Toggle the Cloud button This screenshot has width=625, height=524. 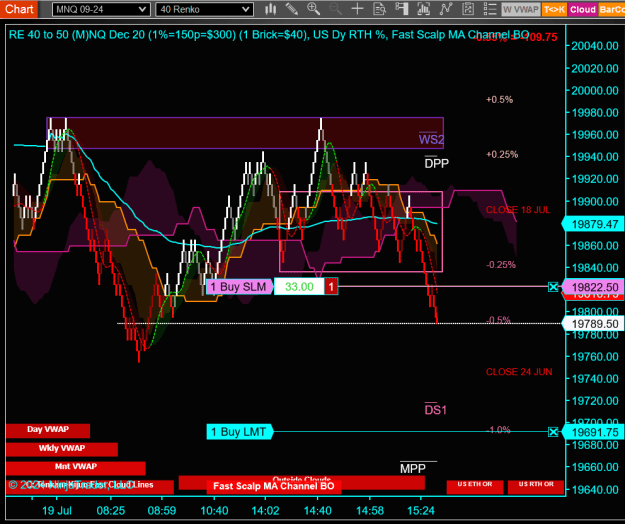pos(582,9)
